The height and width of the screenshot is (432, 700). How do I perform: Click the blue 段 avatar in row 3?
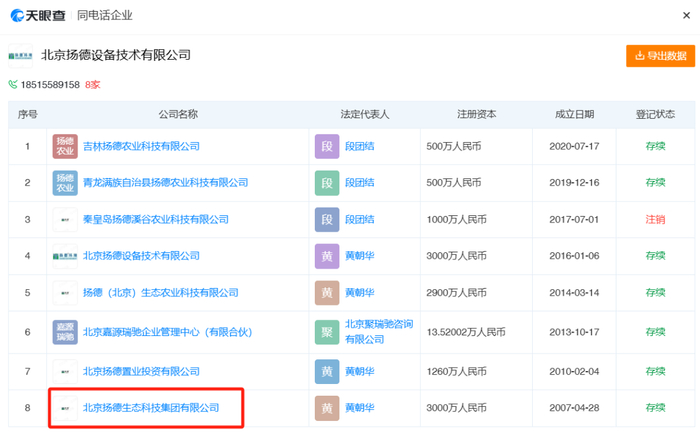coord(327,220)
